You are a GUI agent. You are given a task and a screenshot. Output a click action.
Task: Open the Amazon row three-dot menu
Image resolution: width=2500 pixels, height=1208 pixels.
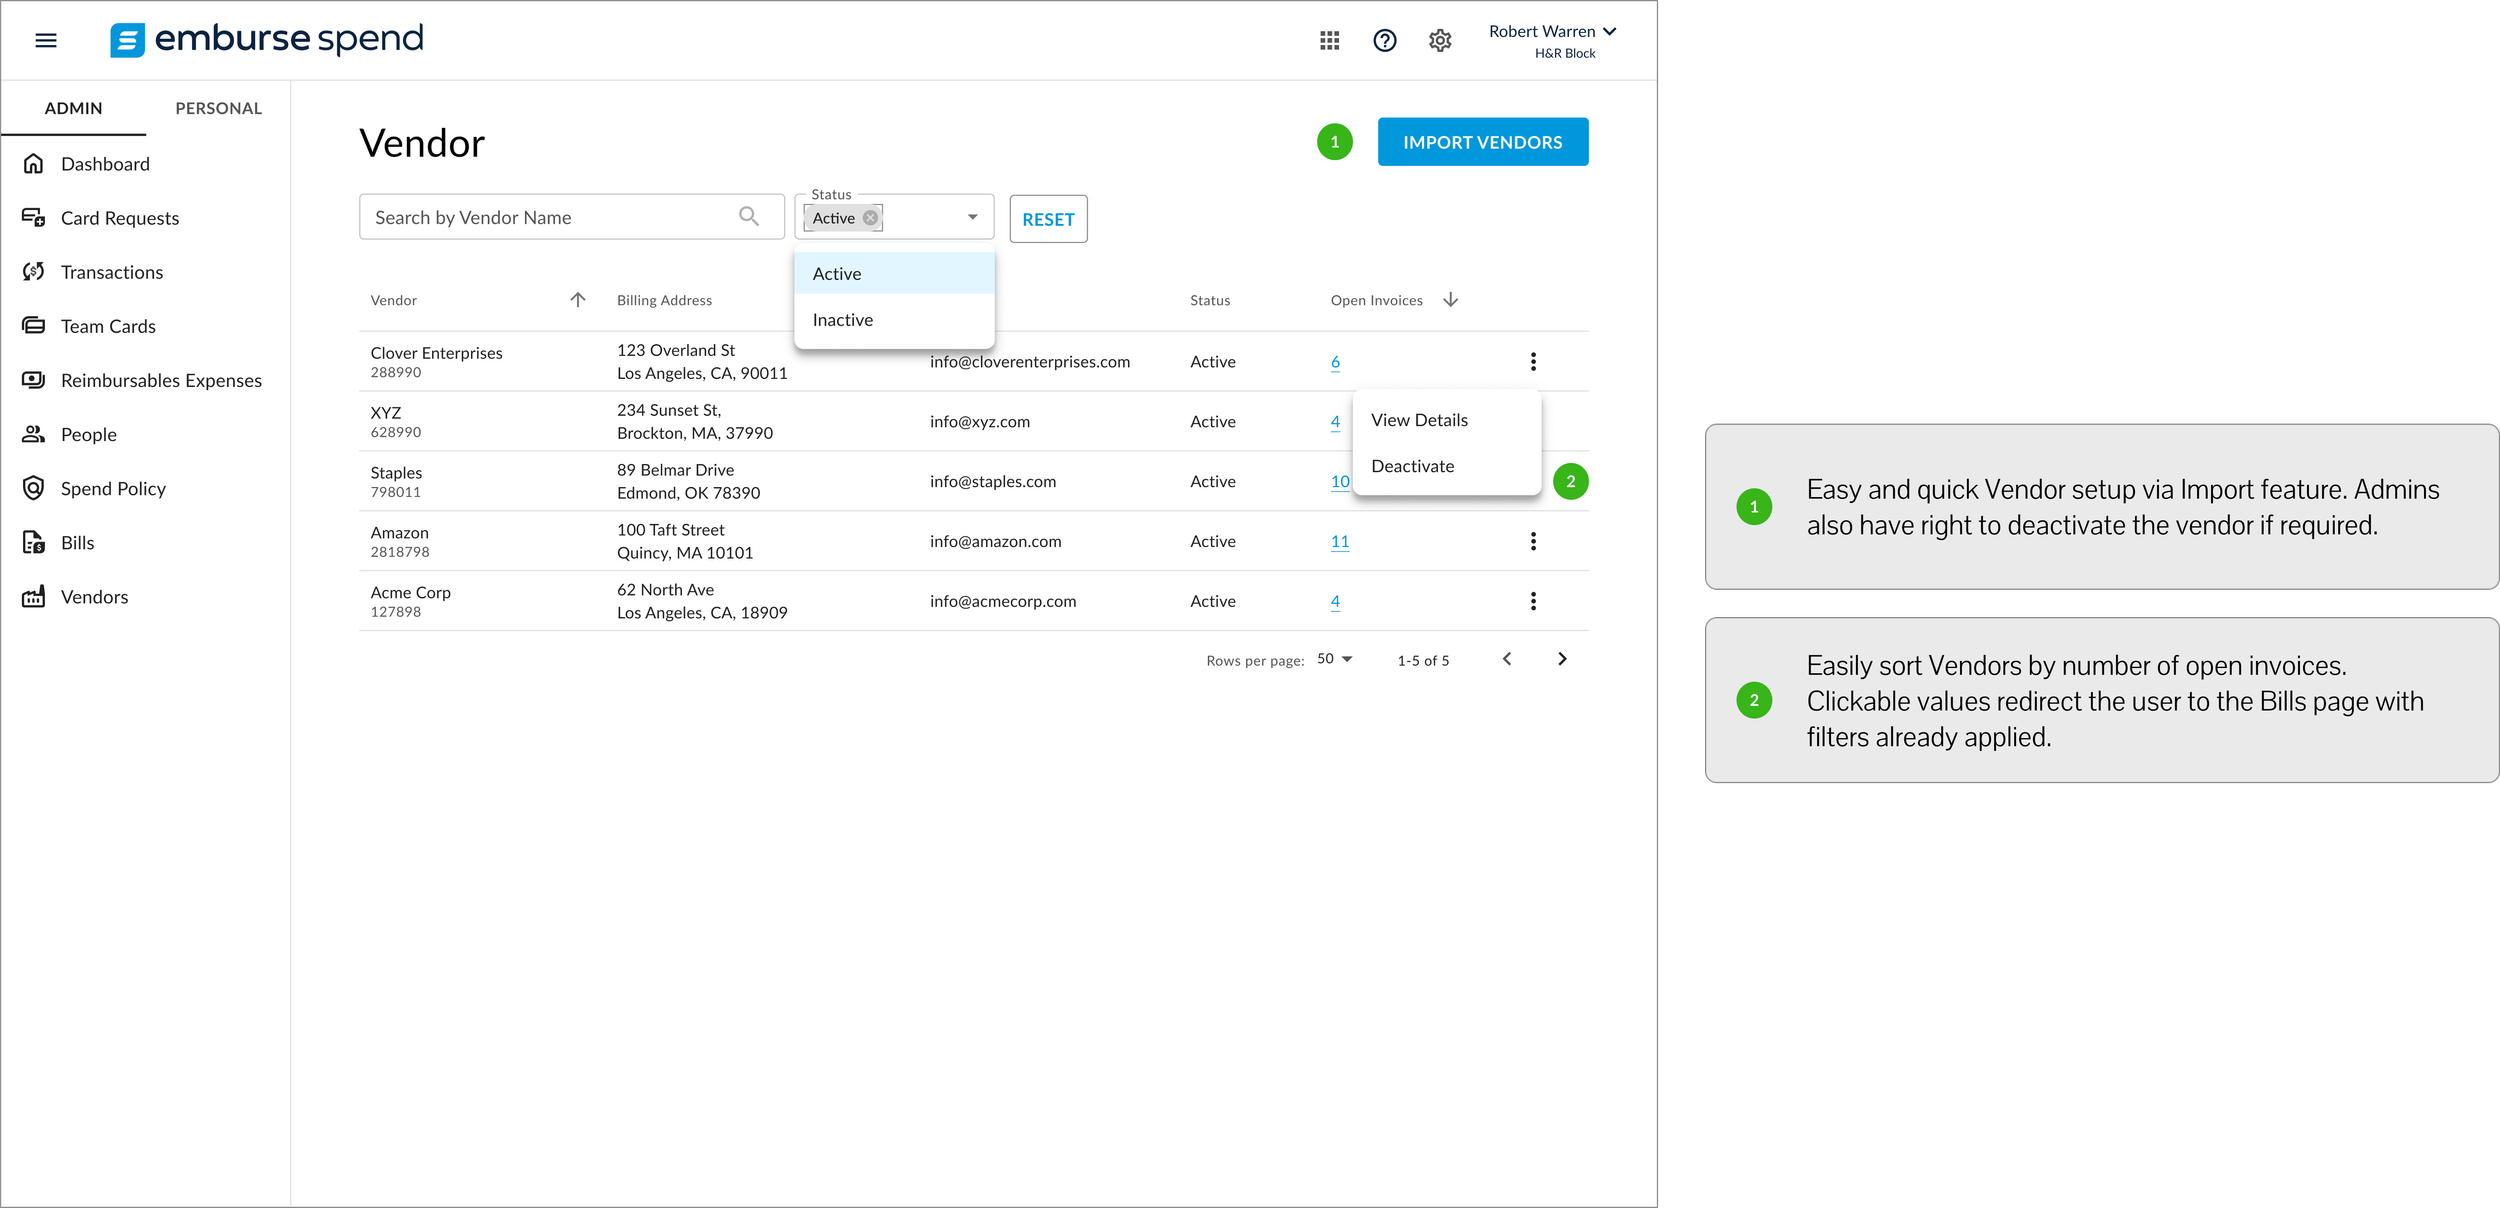[x=1533, y=541]
